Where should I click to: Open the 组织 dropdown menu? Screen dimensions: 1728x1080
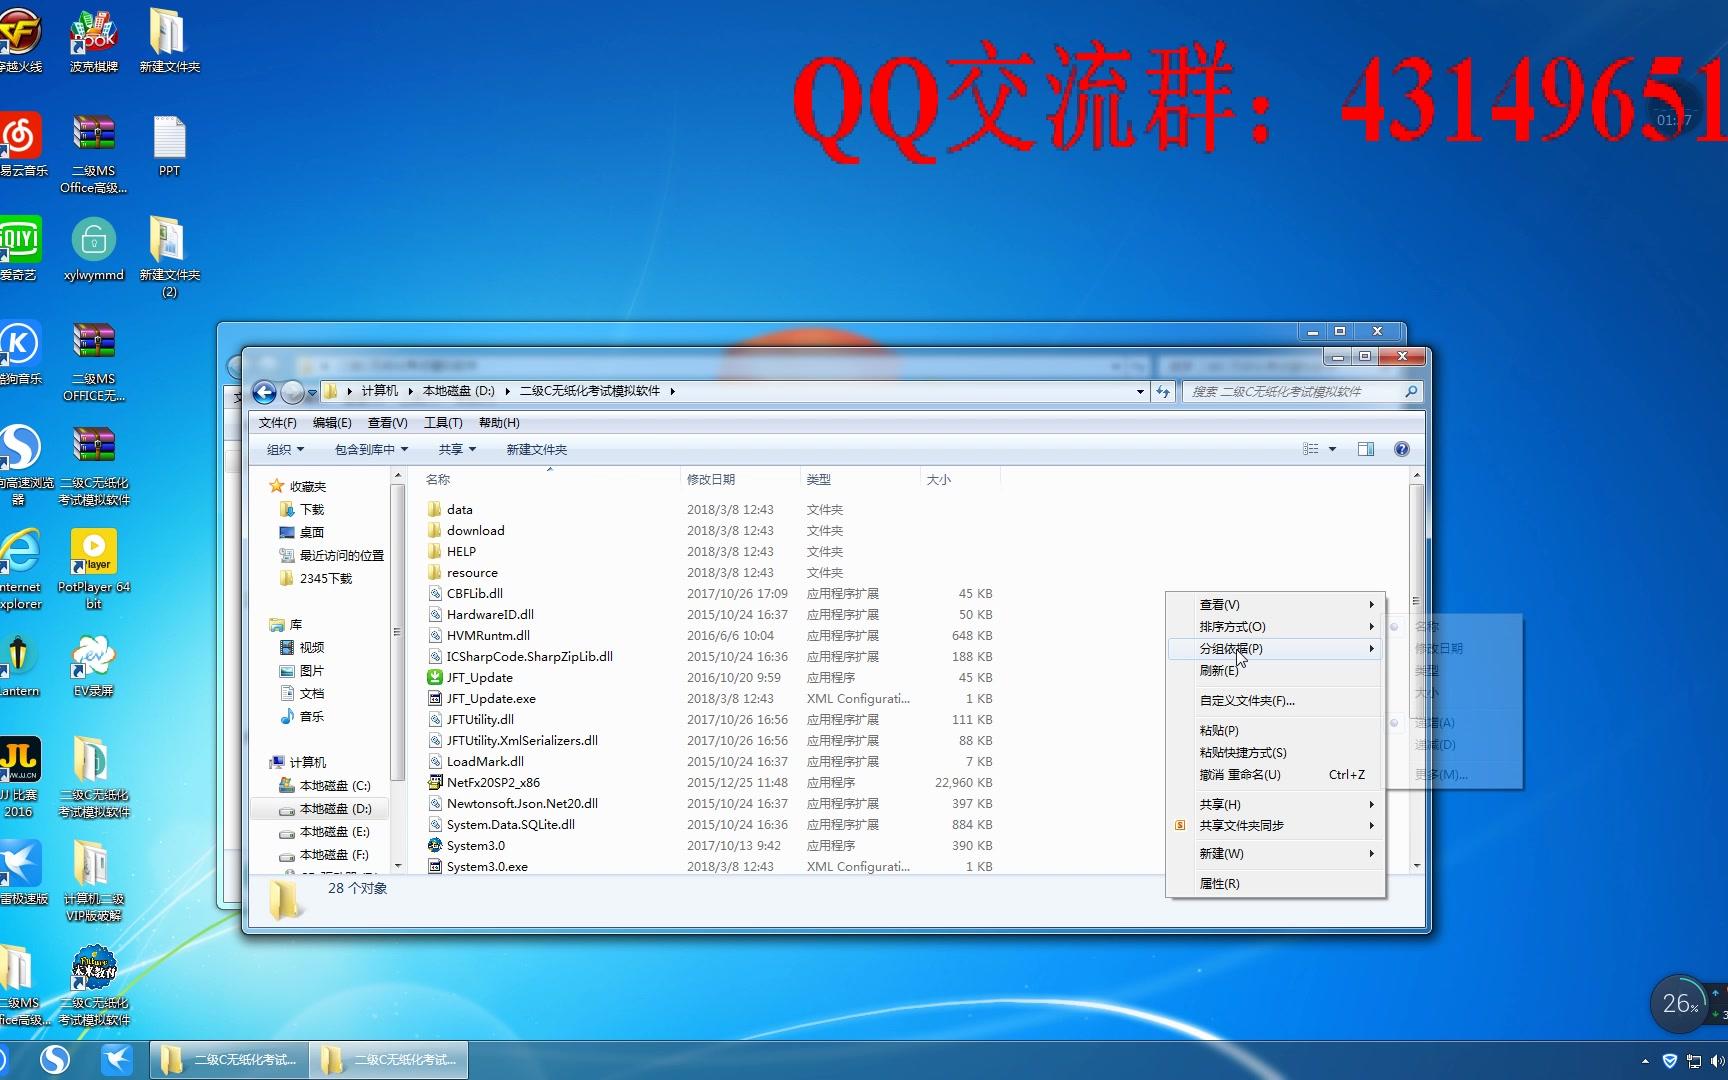click(283, 449)
